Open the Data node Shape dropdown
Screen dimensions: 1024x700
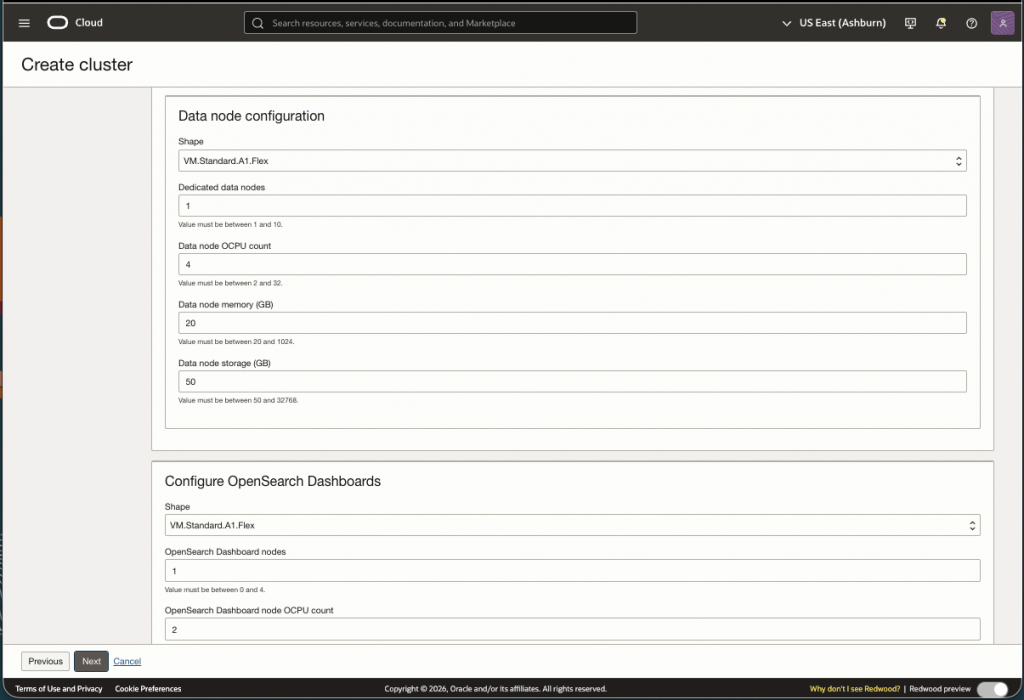[x=572, y=161]
